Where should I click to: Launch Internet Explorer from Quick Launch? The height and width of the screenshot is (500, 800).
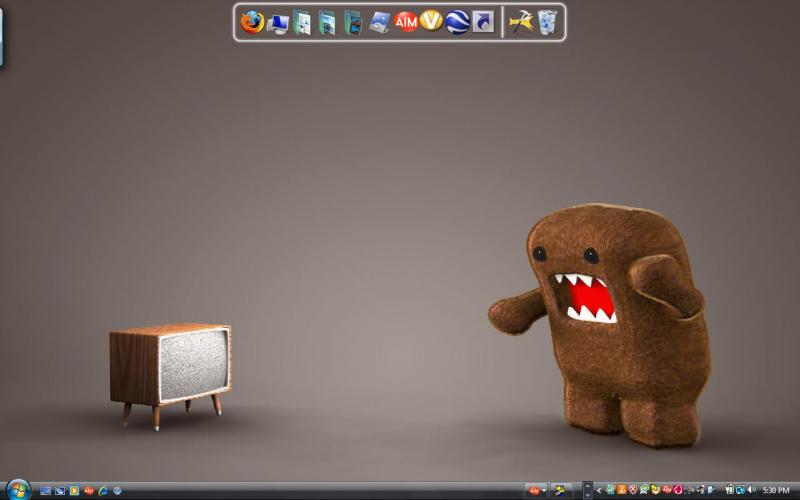(x=103, y=491)
